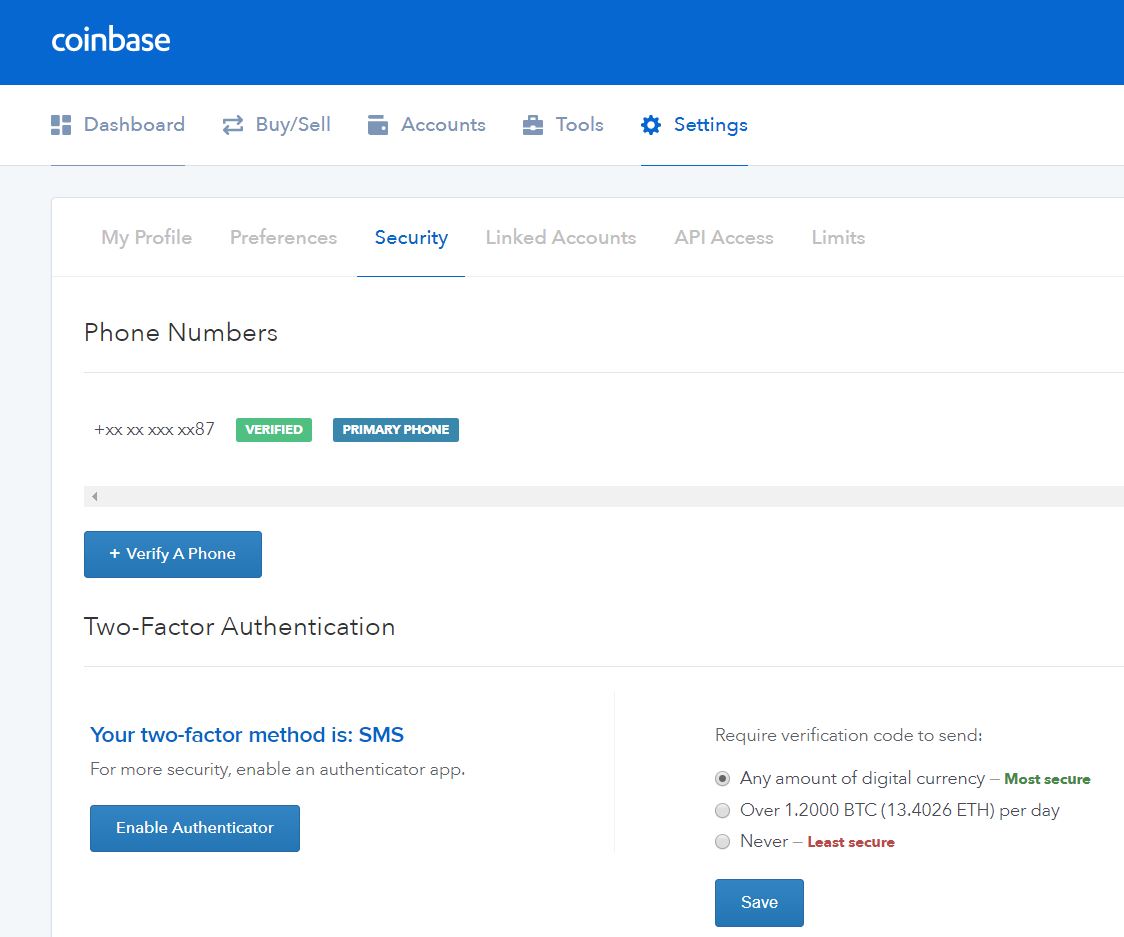Viewport: 1124px width, 937px height.
Task: Select 'Over 1.2000 BTC per day' radio option
Action: coord(723,810)
